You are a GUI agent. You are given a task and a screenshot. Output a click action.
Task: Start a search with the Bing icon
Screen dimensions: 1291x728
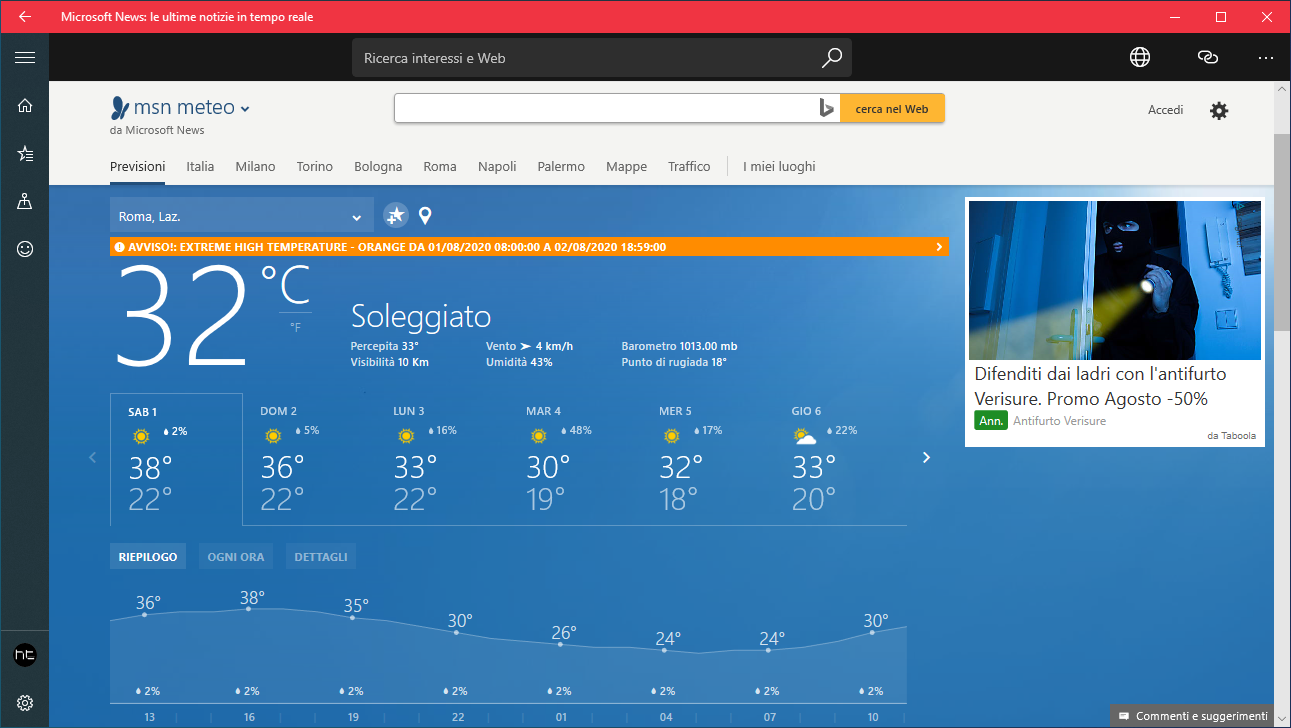pos(827,107)
